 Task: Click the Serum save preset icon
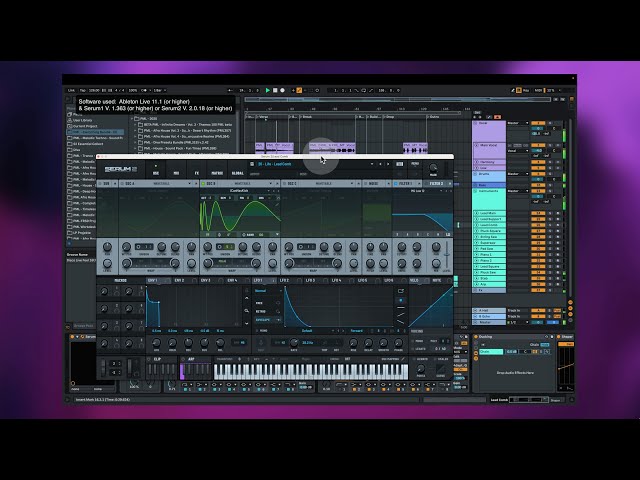pyautogui.click(x=400, y=164)
